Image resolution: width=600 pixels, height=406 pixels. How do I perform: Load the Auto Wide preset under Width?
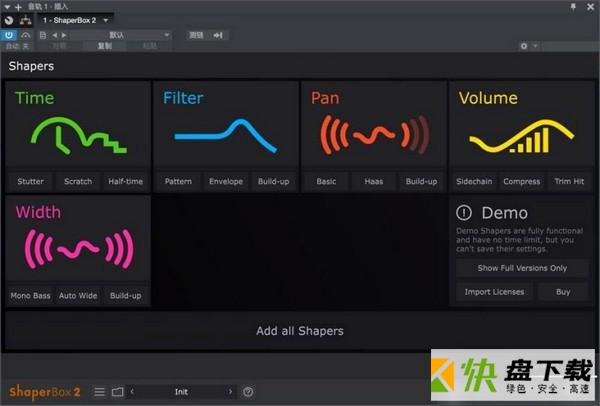click(78, 295)
